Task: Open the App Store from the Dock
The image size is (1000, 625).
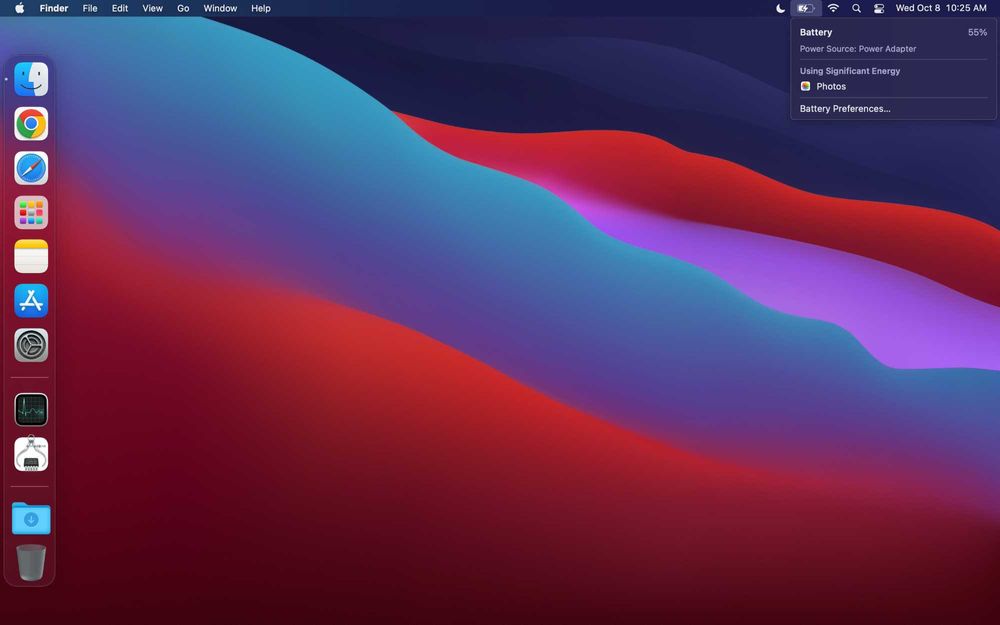Action: click(31, 301)
